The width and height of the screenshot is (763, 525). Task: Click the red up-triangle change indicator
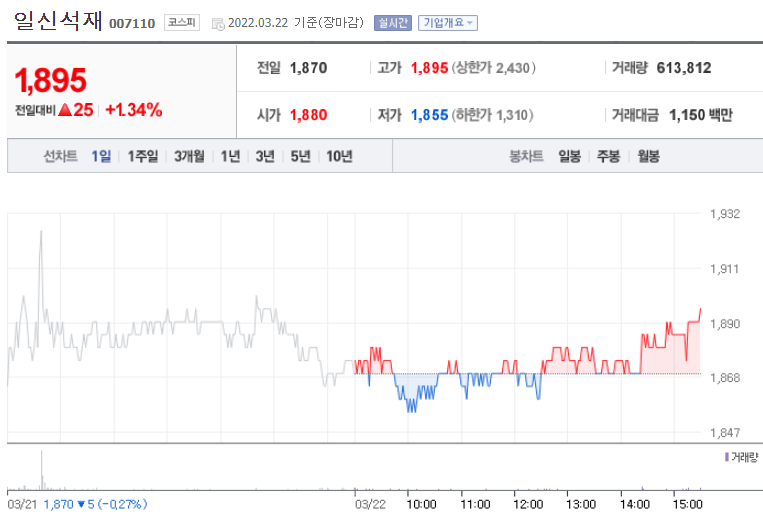tap(65, 110)
